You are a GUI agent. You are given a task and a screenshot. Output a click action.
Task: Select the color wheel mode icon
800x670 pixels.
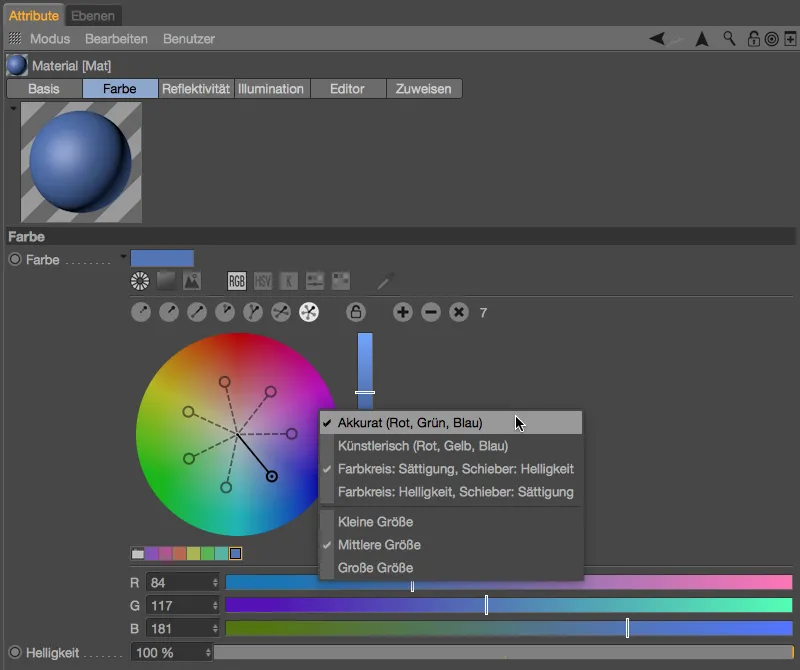[x=140, y=281]
